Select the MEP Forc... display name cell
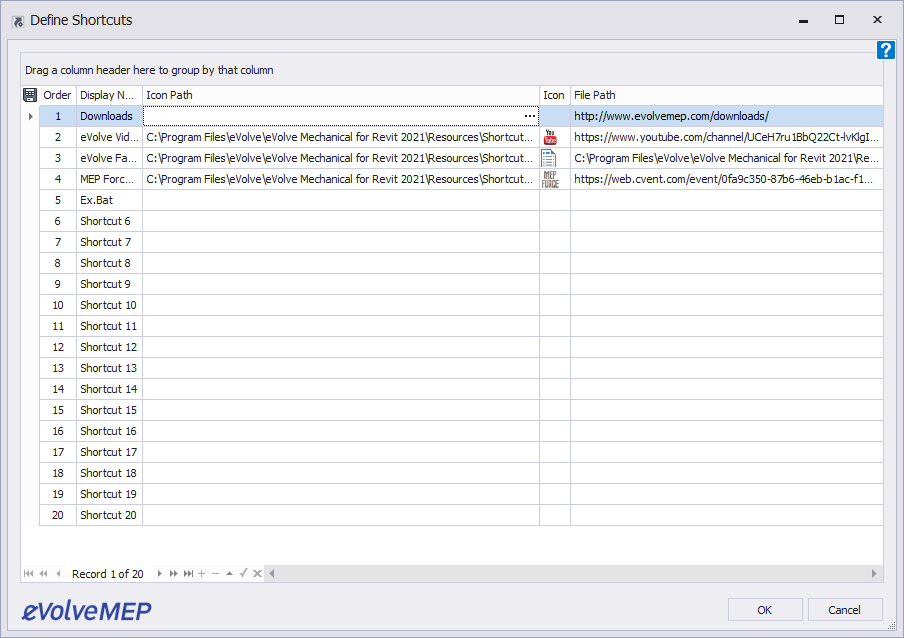Viewport: 904px width, 638px height. 109,179
